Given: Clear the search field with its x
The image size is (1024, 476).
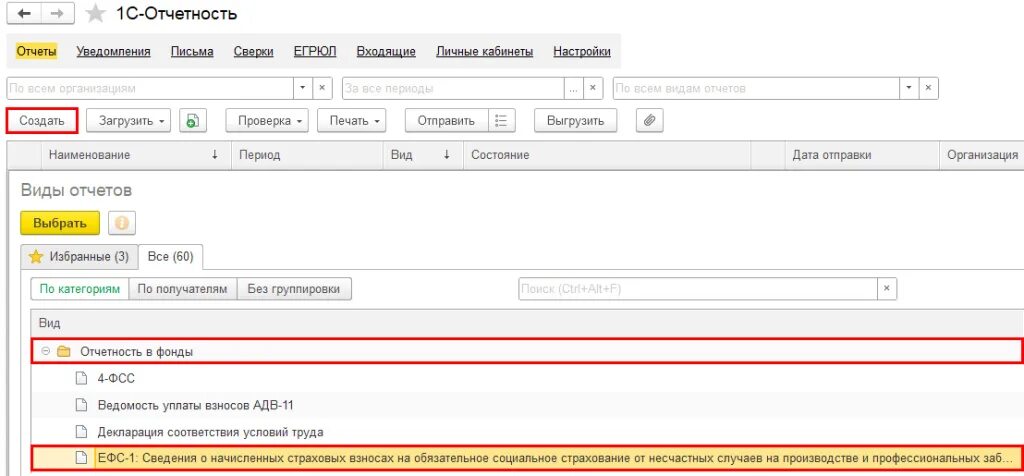Looking at the screenshot, I should (x=887, y=289).
